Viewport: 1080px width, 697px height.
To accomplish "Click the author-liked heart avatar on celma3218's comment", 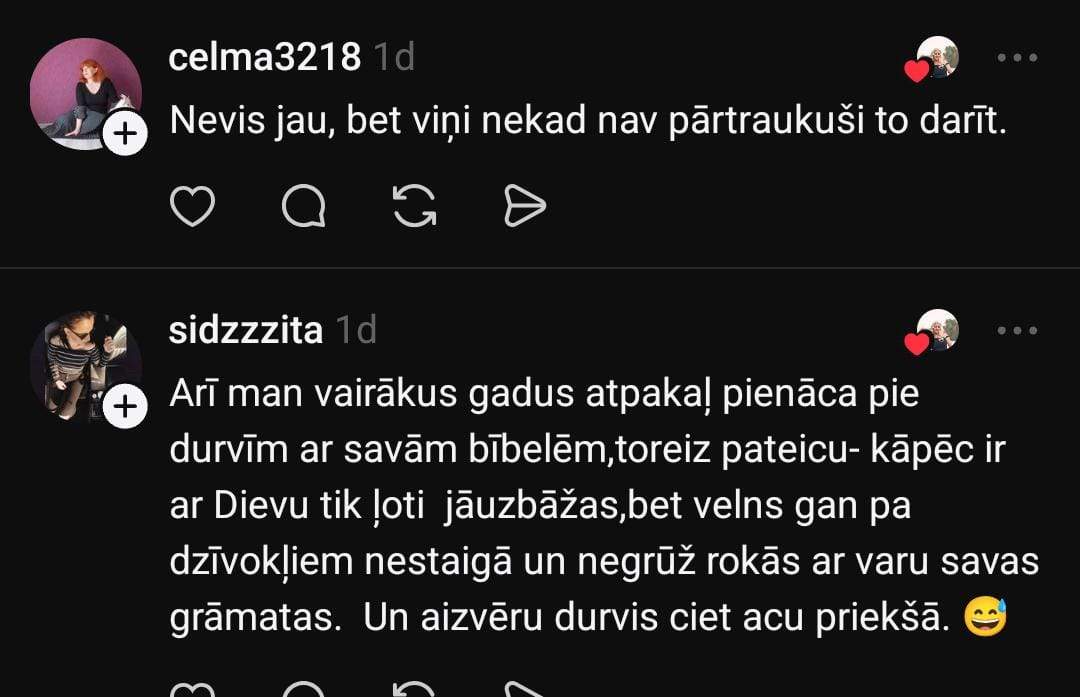I will tap(934, 60).
